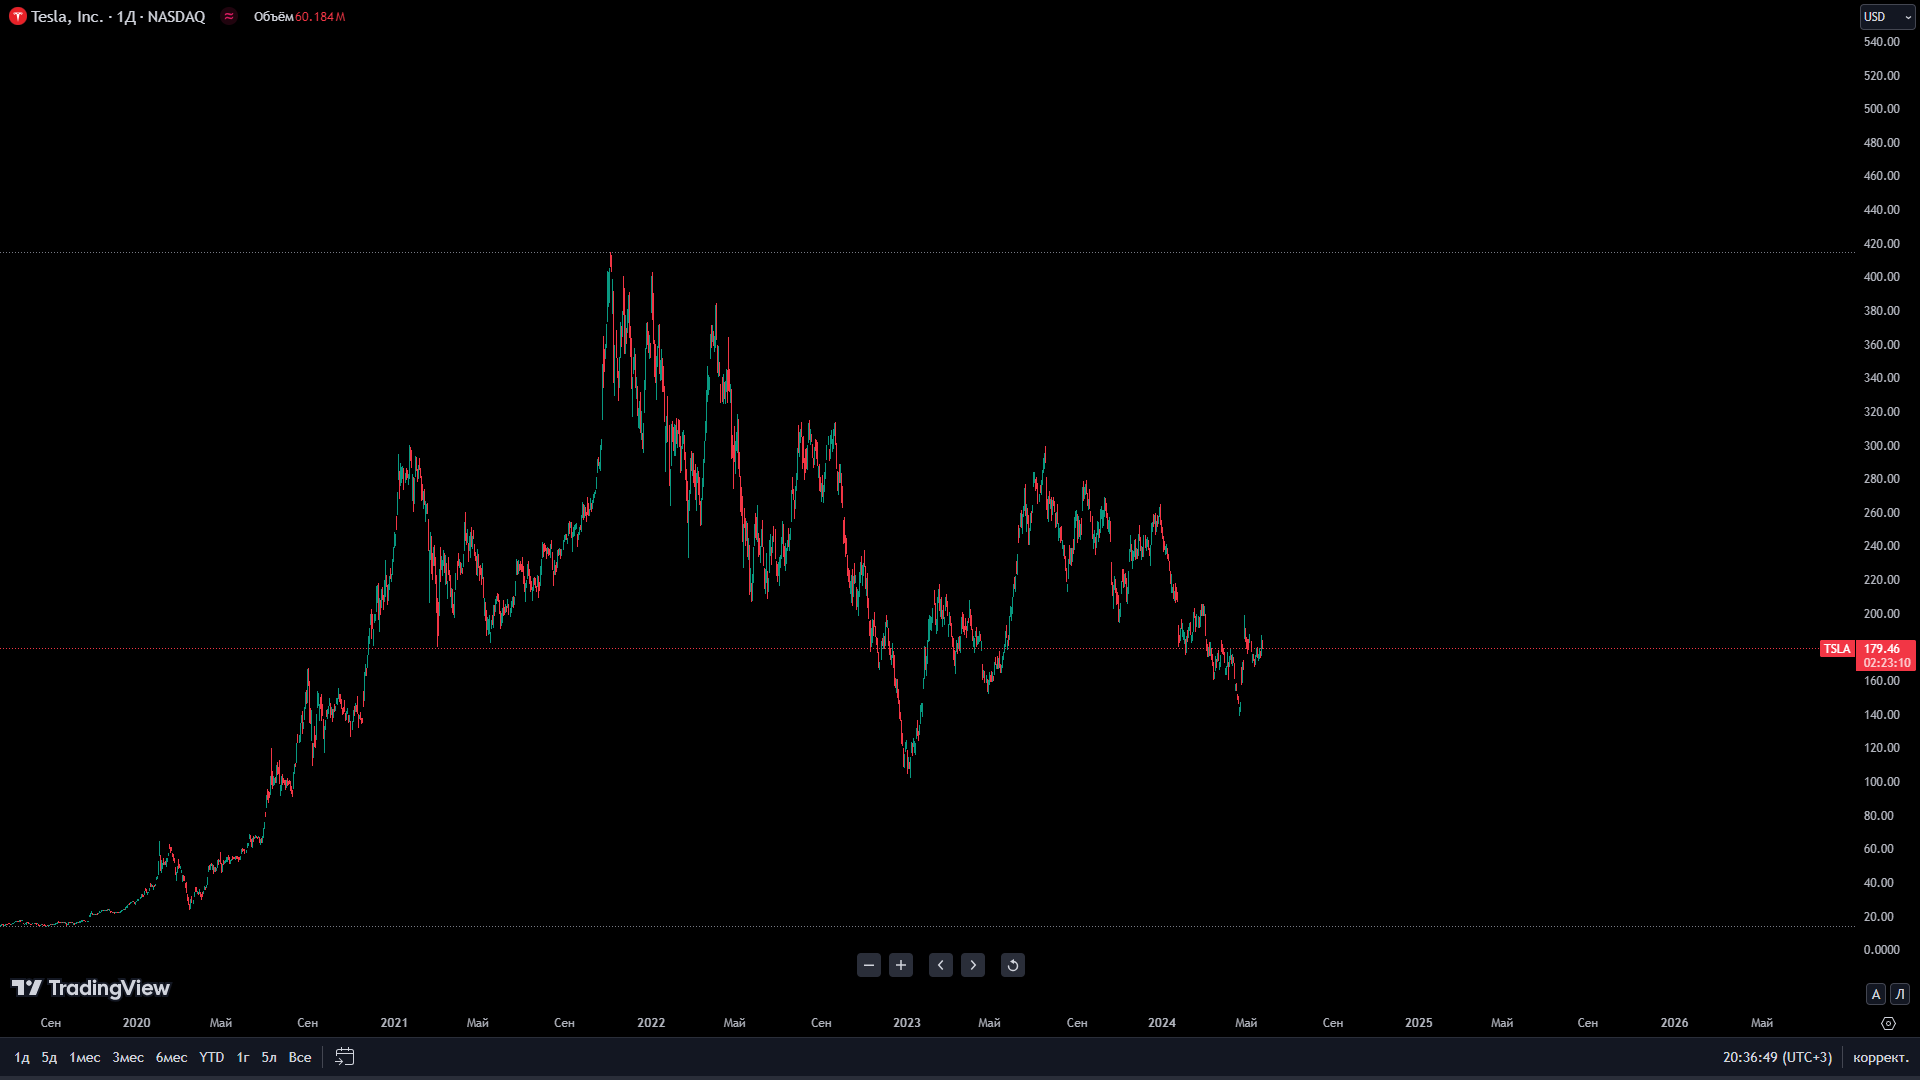
Task: Select the YTD time range
Action: click(211, 1057)
